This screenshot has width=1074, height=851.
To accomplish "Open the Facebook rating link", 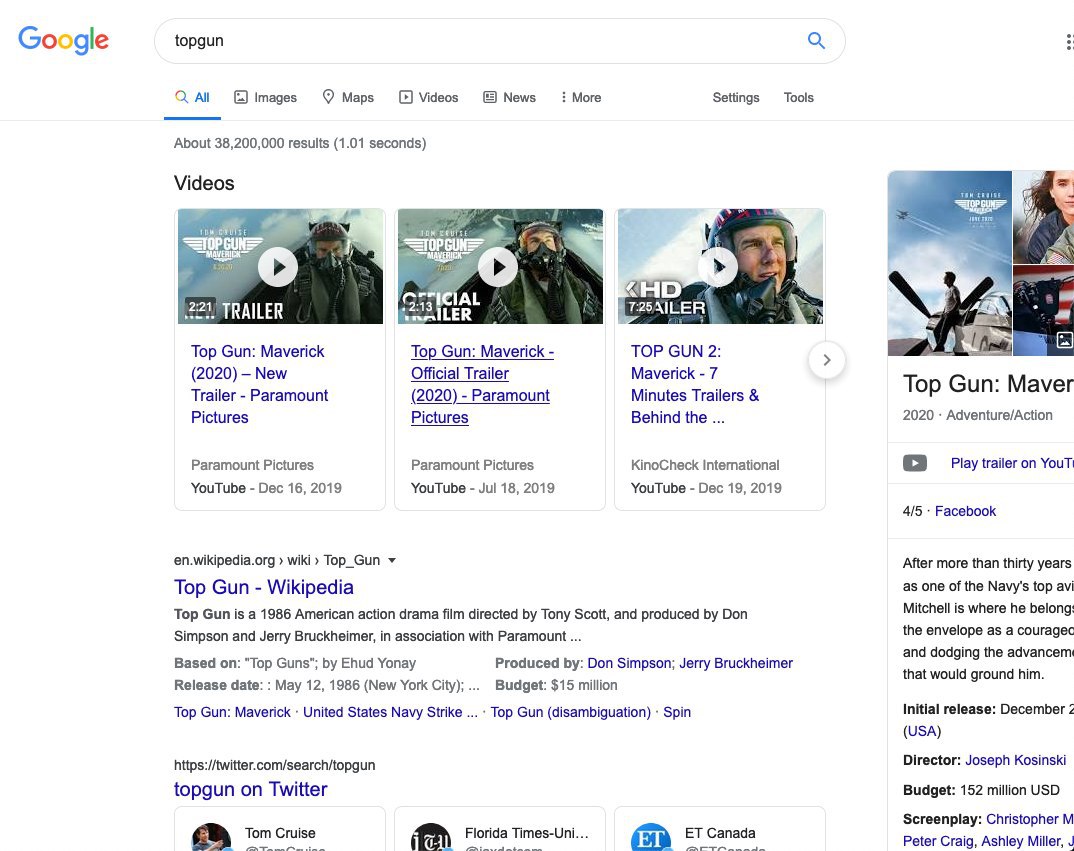I will click(965, 511).
